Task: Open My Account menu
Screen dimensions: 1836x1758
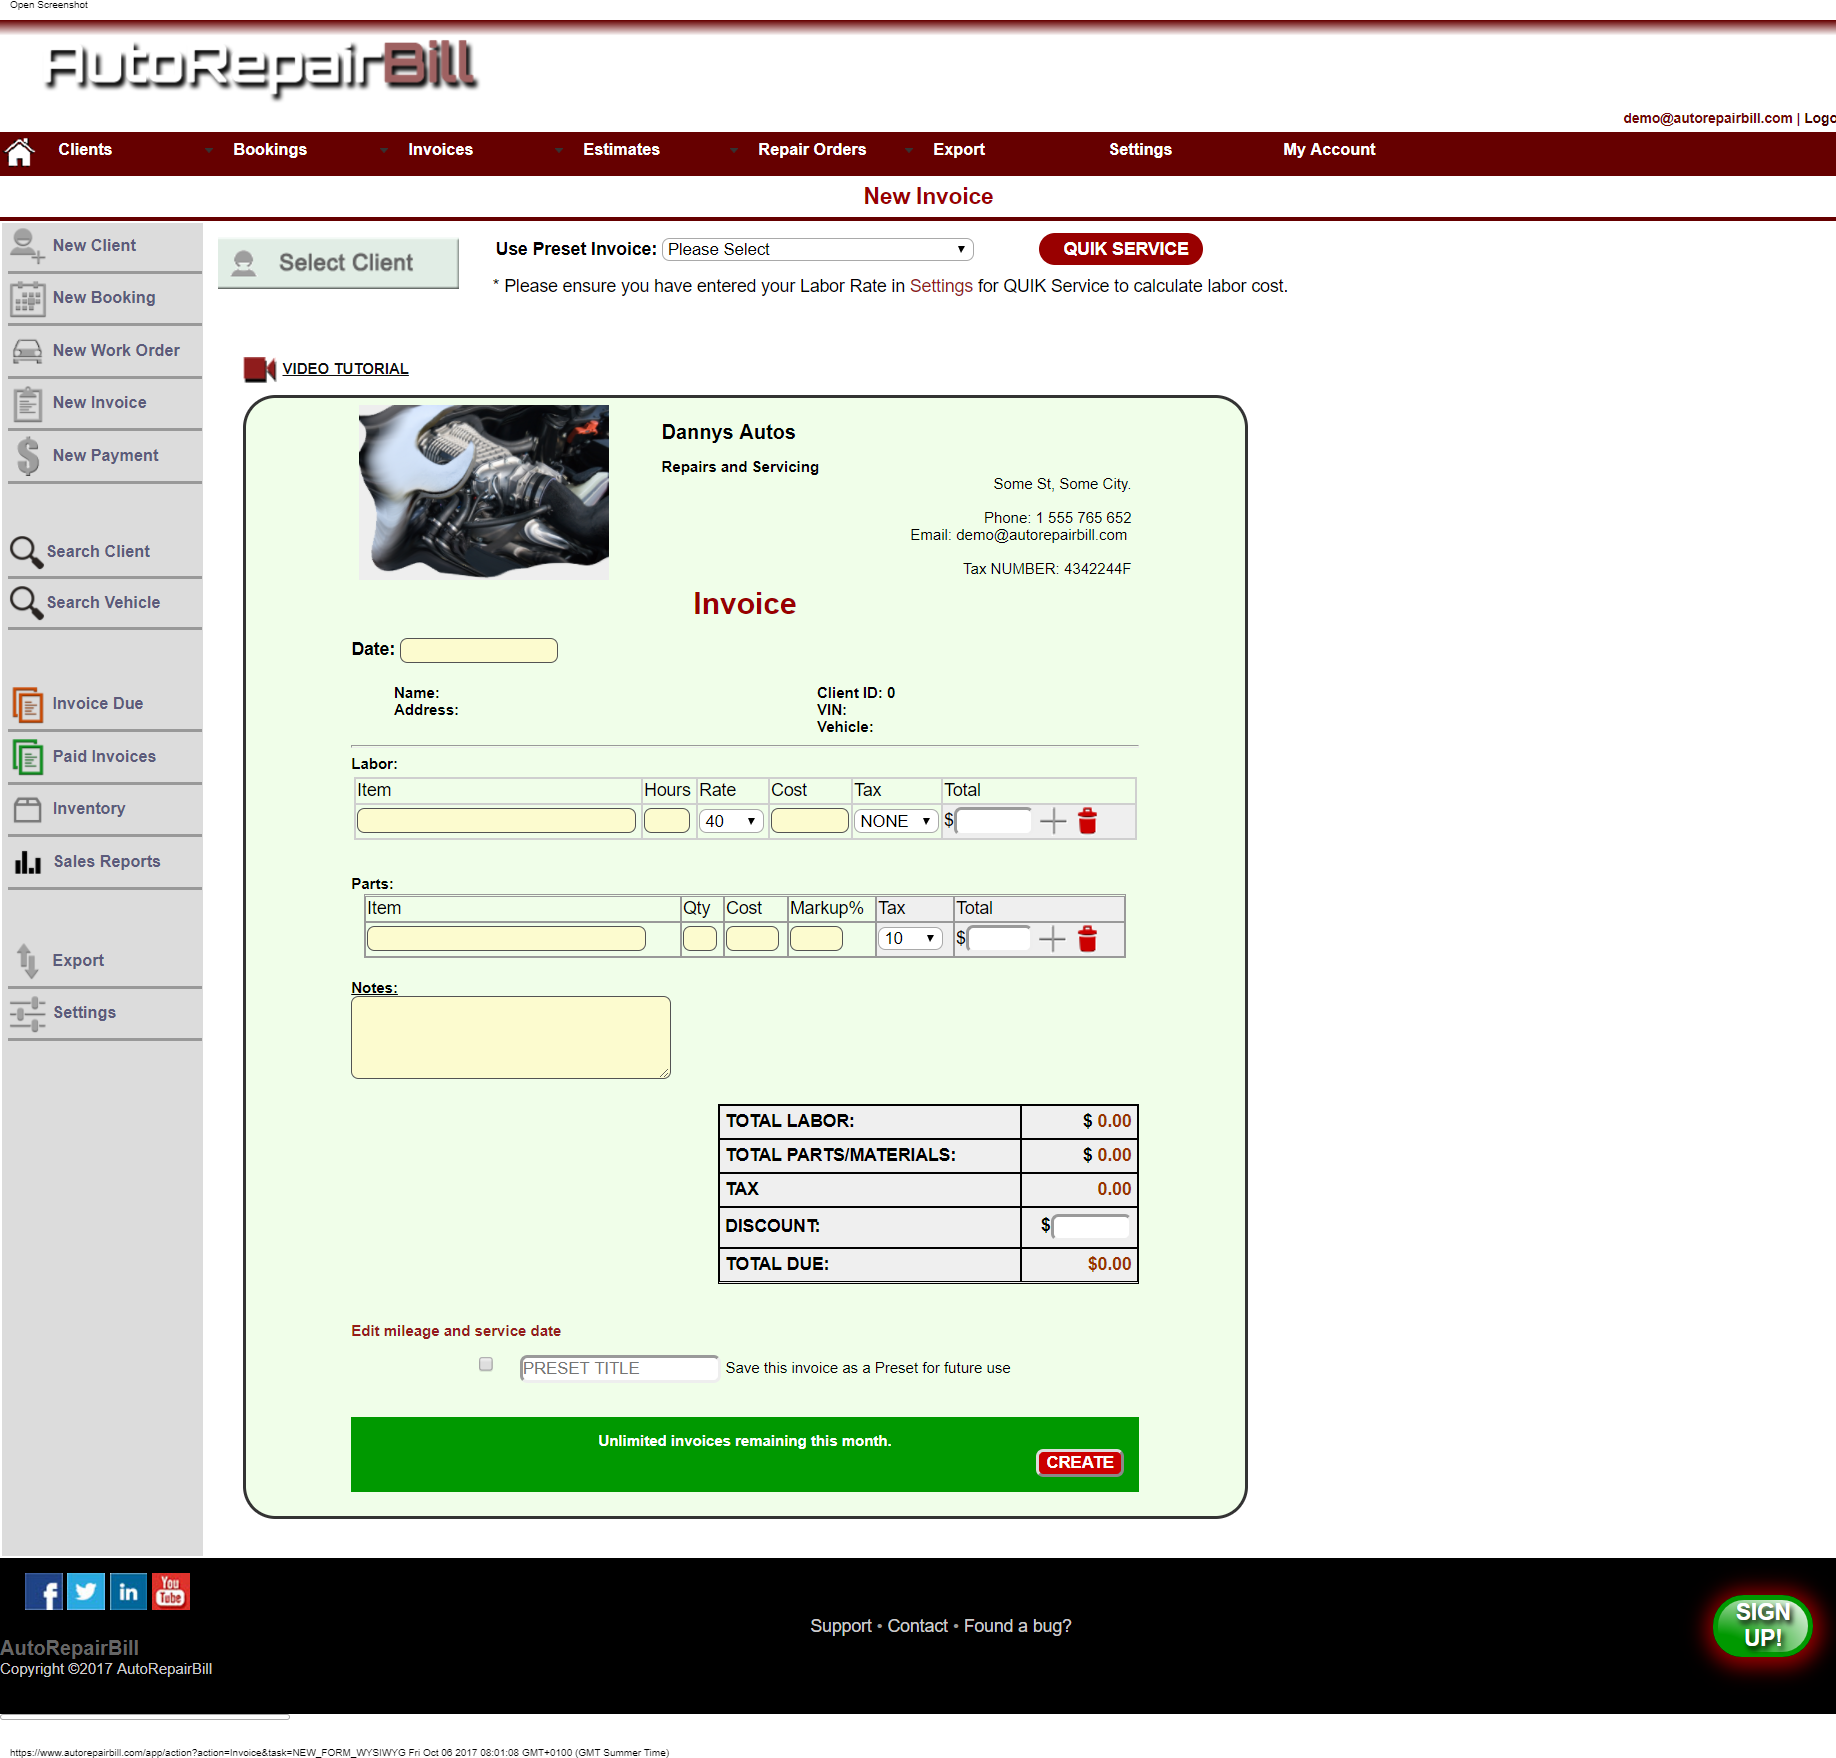Action: coord(1329,150)
